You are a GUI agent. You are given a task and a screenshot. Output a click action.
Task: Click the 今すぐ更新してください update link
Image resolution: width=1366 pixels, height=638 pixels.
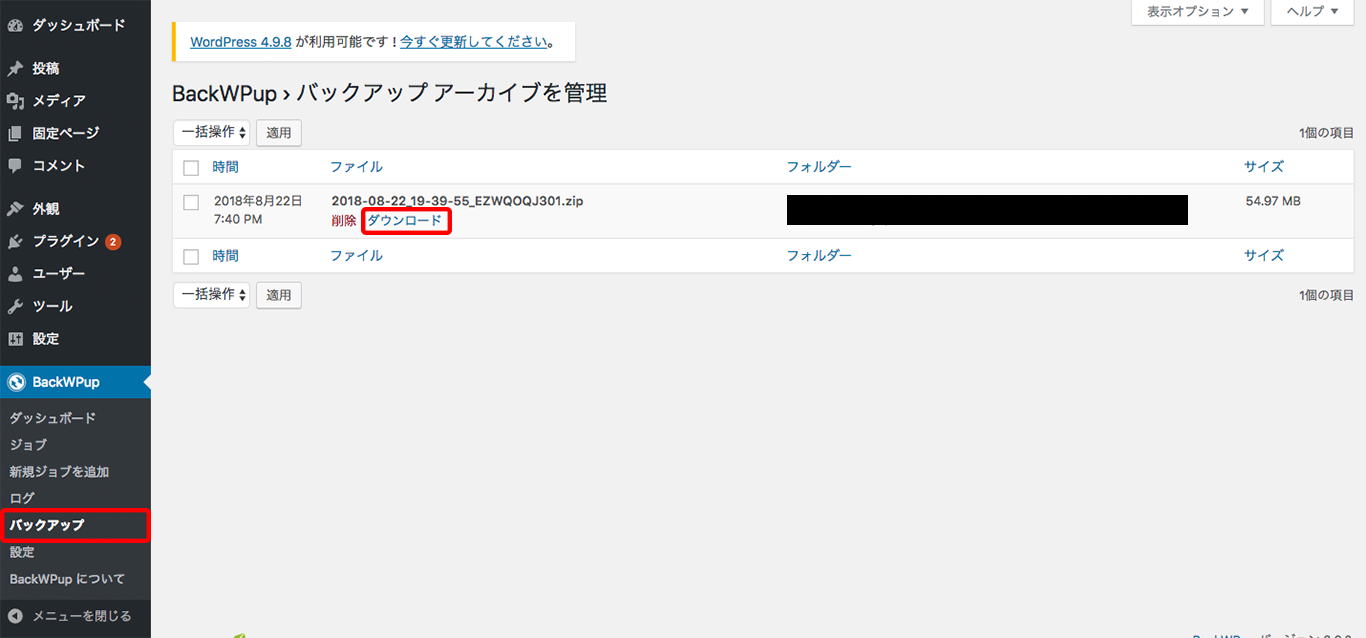coord(474,42)
